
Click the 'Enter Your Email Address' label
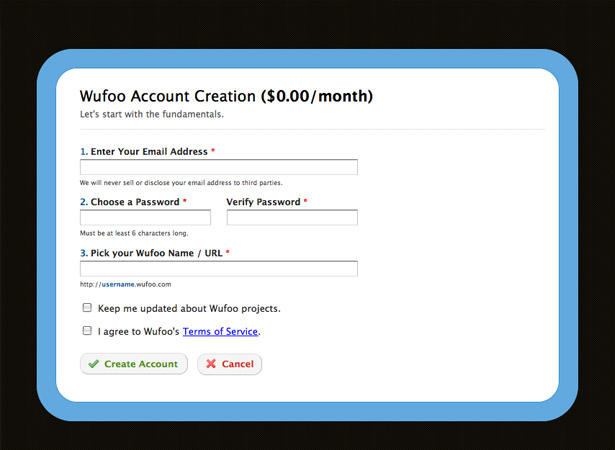click(149, 152)
